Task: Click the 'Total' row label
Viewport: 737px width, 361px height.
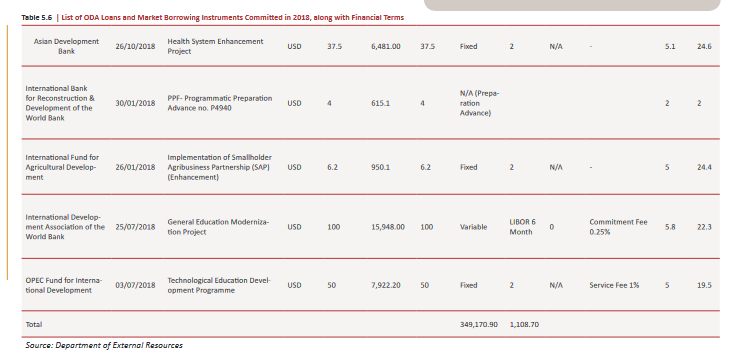Action: (34, 324)
